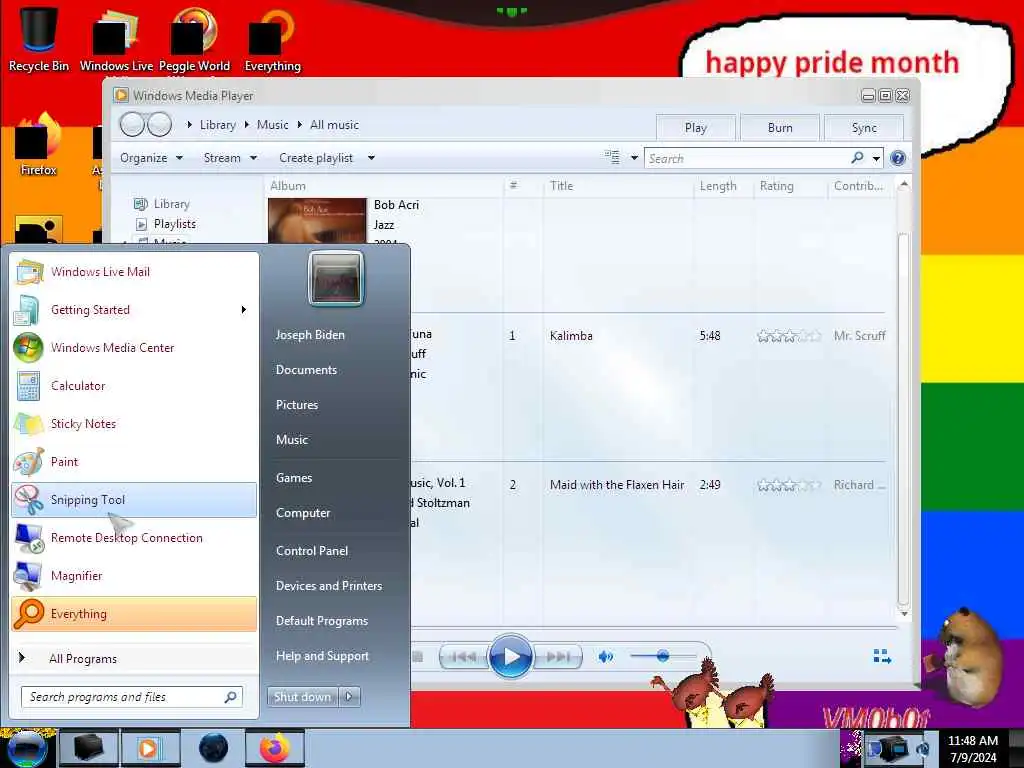Screen dimensions: 1024x768
Task: Open shut down options arrow
Action: (349, 697)
